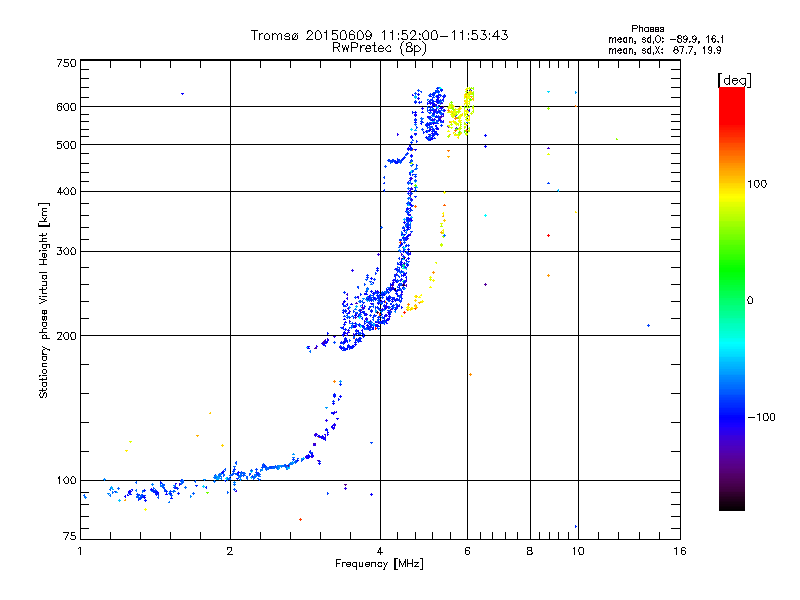Click the x-axis tick label "2"
The width and height of the screenshot is (800, 600).
coord(230,551)
